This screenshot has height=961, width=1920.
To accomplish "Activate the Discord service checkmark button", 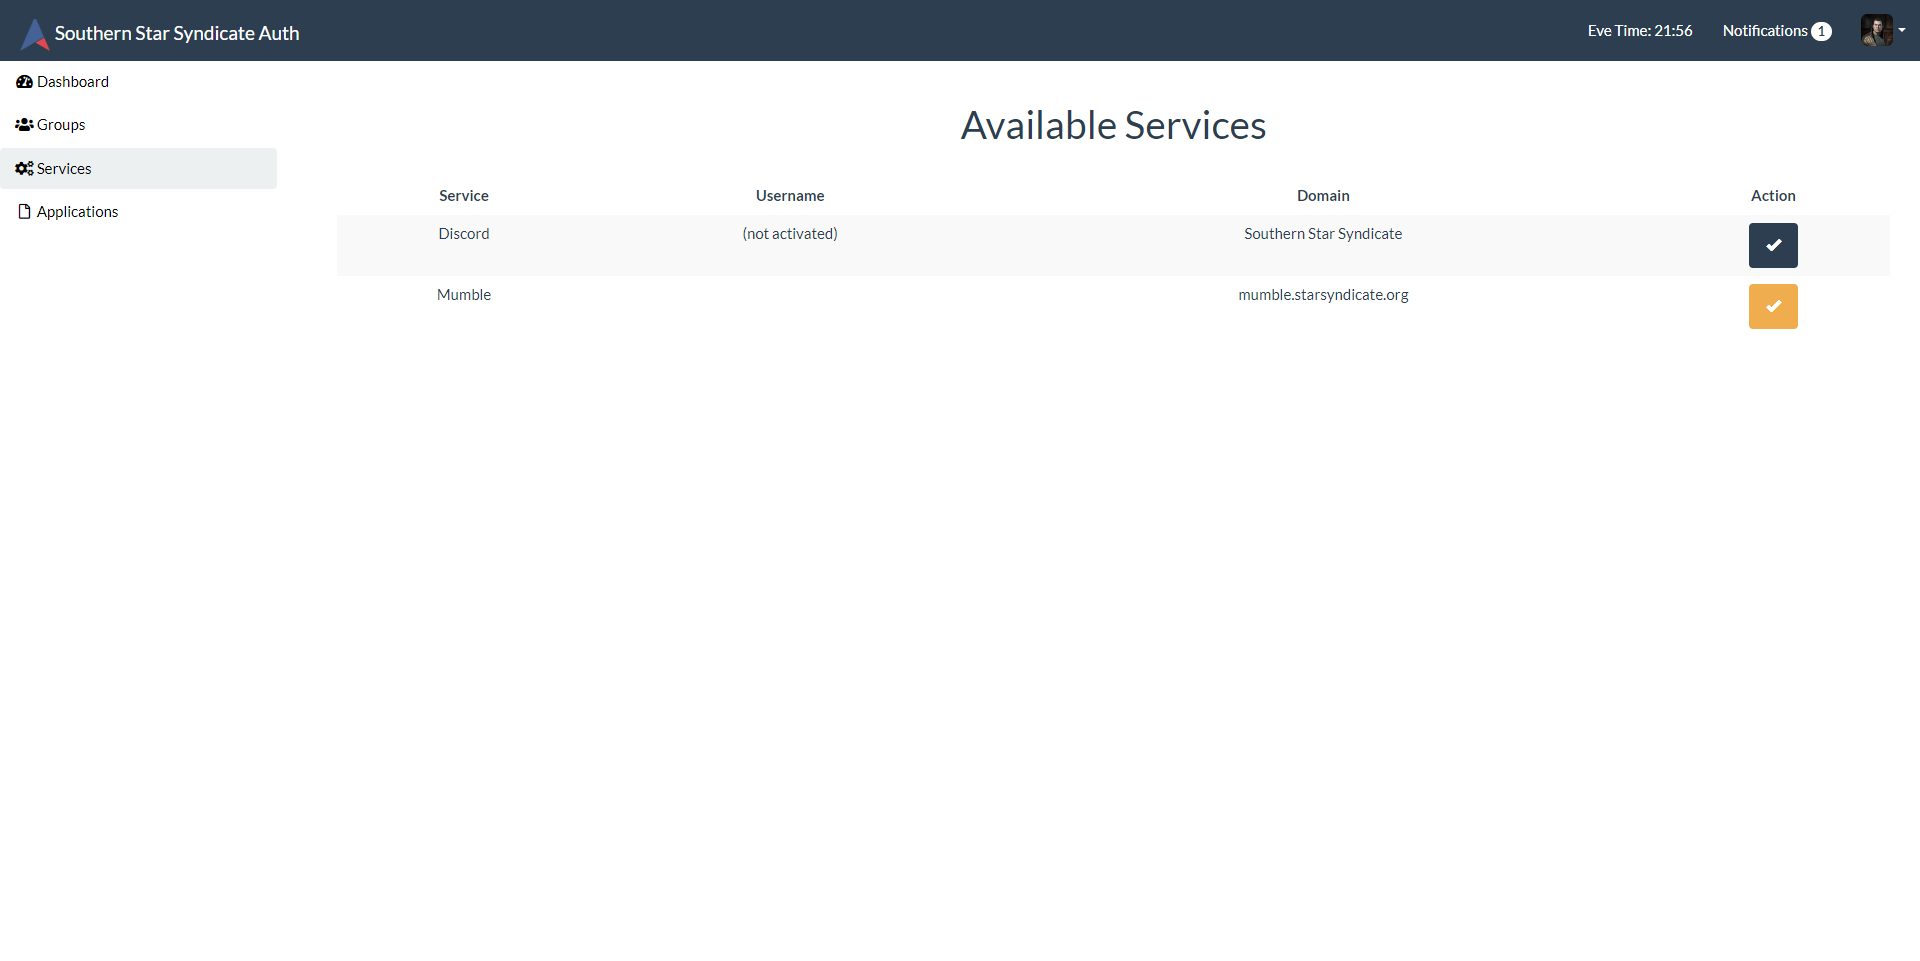I will click(1773, 245).
